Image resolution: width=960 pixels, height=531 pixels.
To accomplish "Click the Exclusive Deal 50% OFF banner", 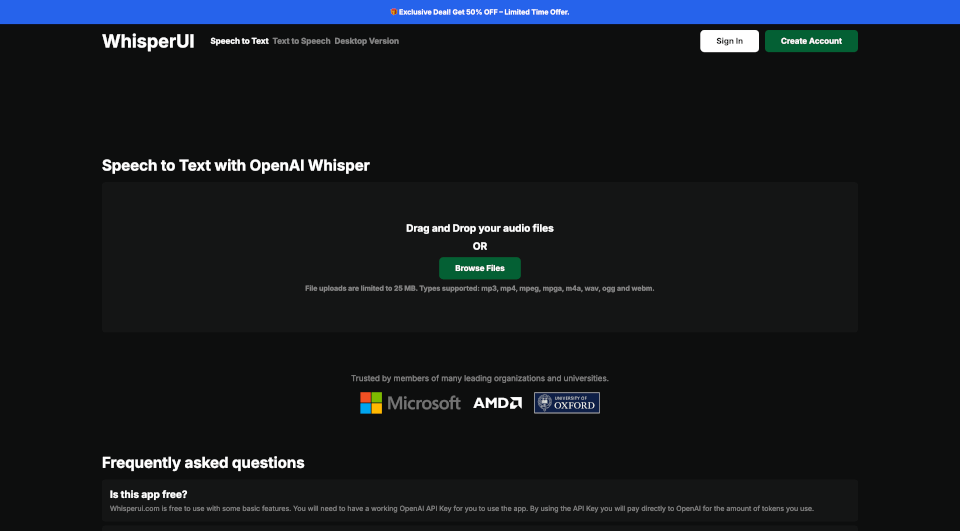I will [480, 12].
